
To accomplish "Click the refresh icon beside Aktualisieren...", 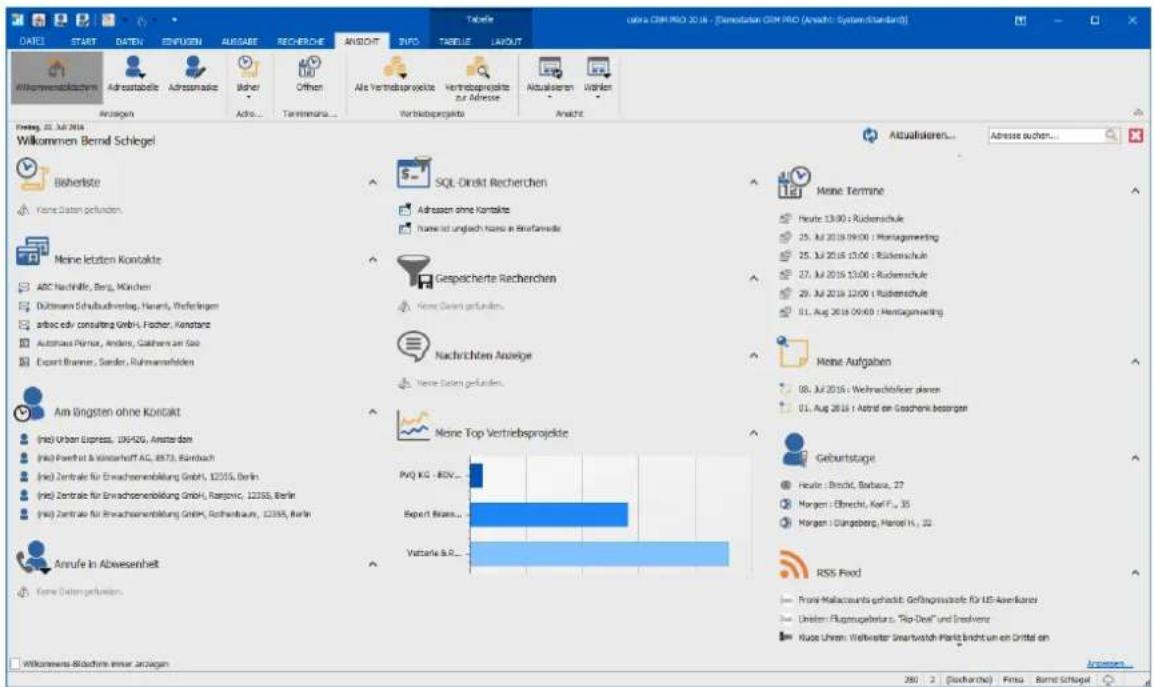I will [x=870, y=135].
